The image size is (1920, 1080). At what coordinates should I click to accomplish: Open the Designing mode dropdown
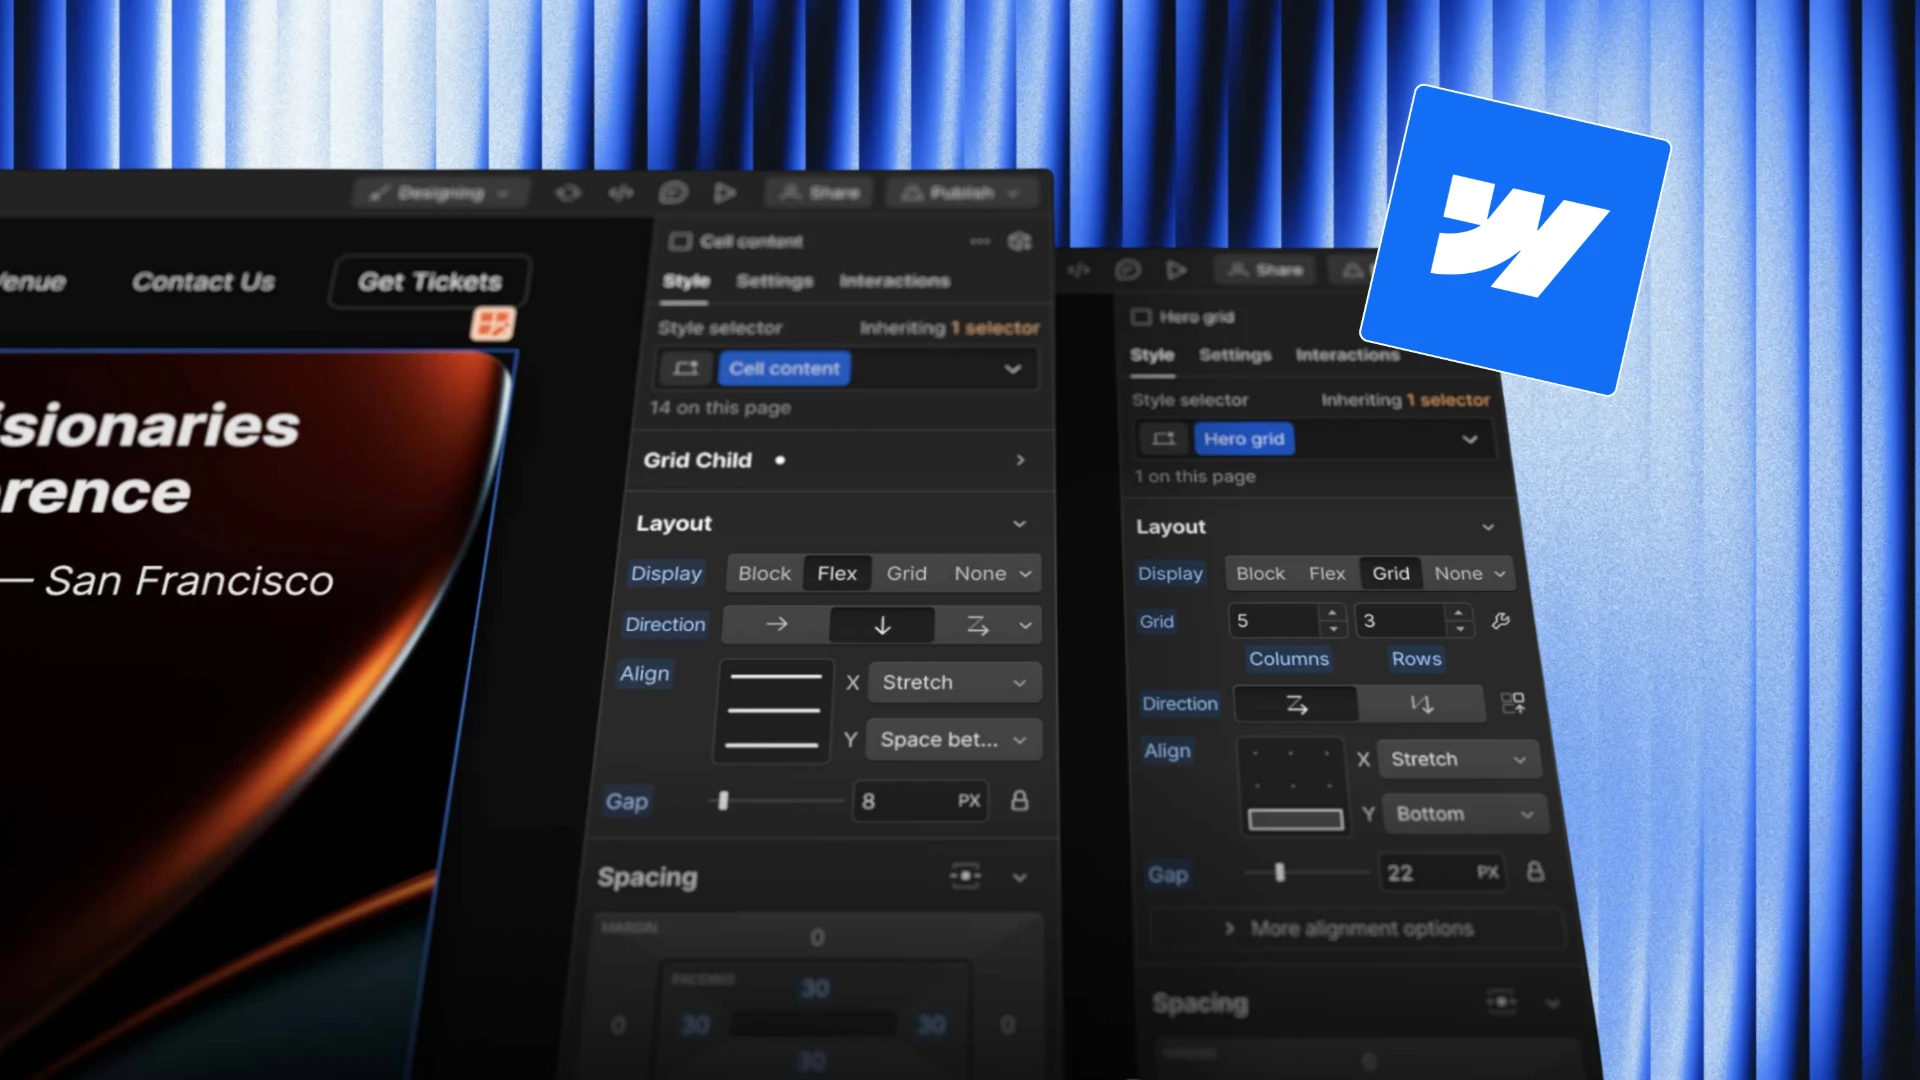pos(440,193)
